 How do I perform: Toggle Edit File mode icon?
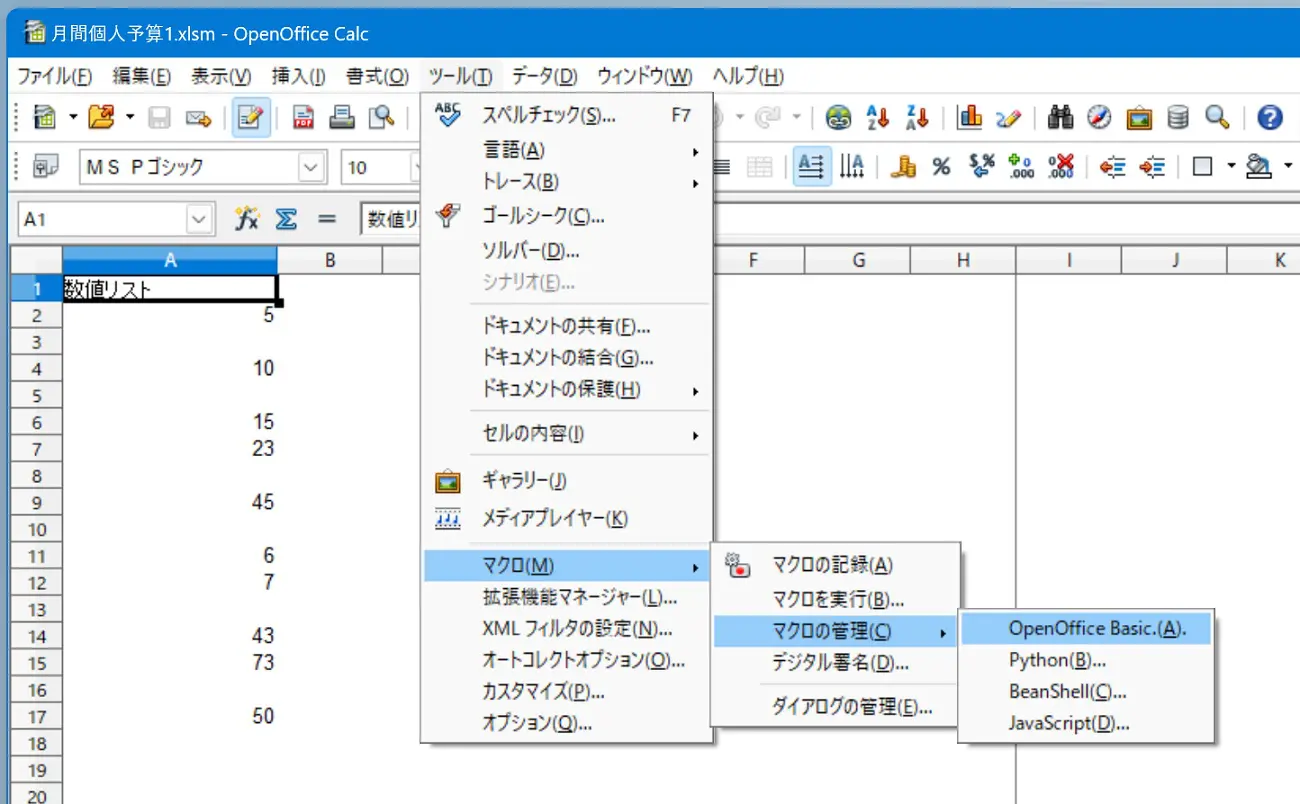pyautogui.click(x=250, y=117)
